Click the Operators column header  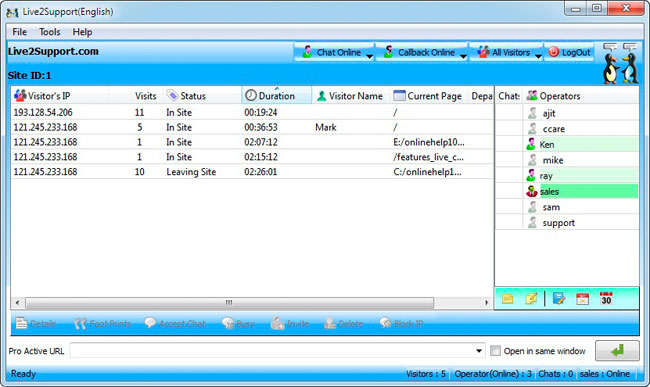(x=581, y=96)
